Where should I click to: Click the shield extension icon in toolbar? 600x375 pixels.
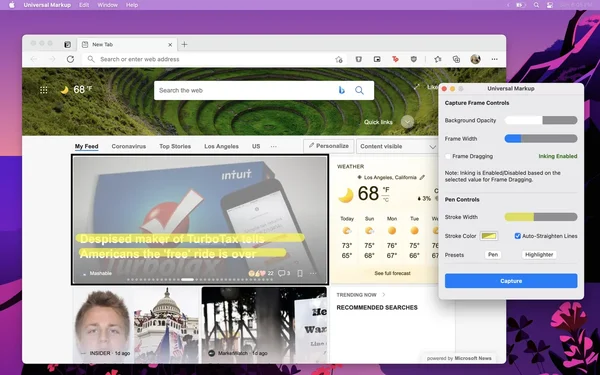point(359,59)
